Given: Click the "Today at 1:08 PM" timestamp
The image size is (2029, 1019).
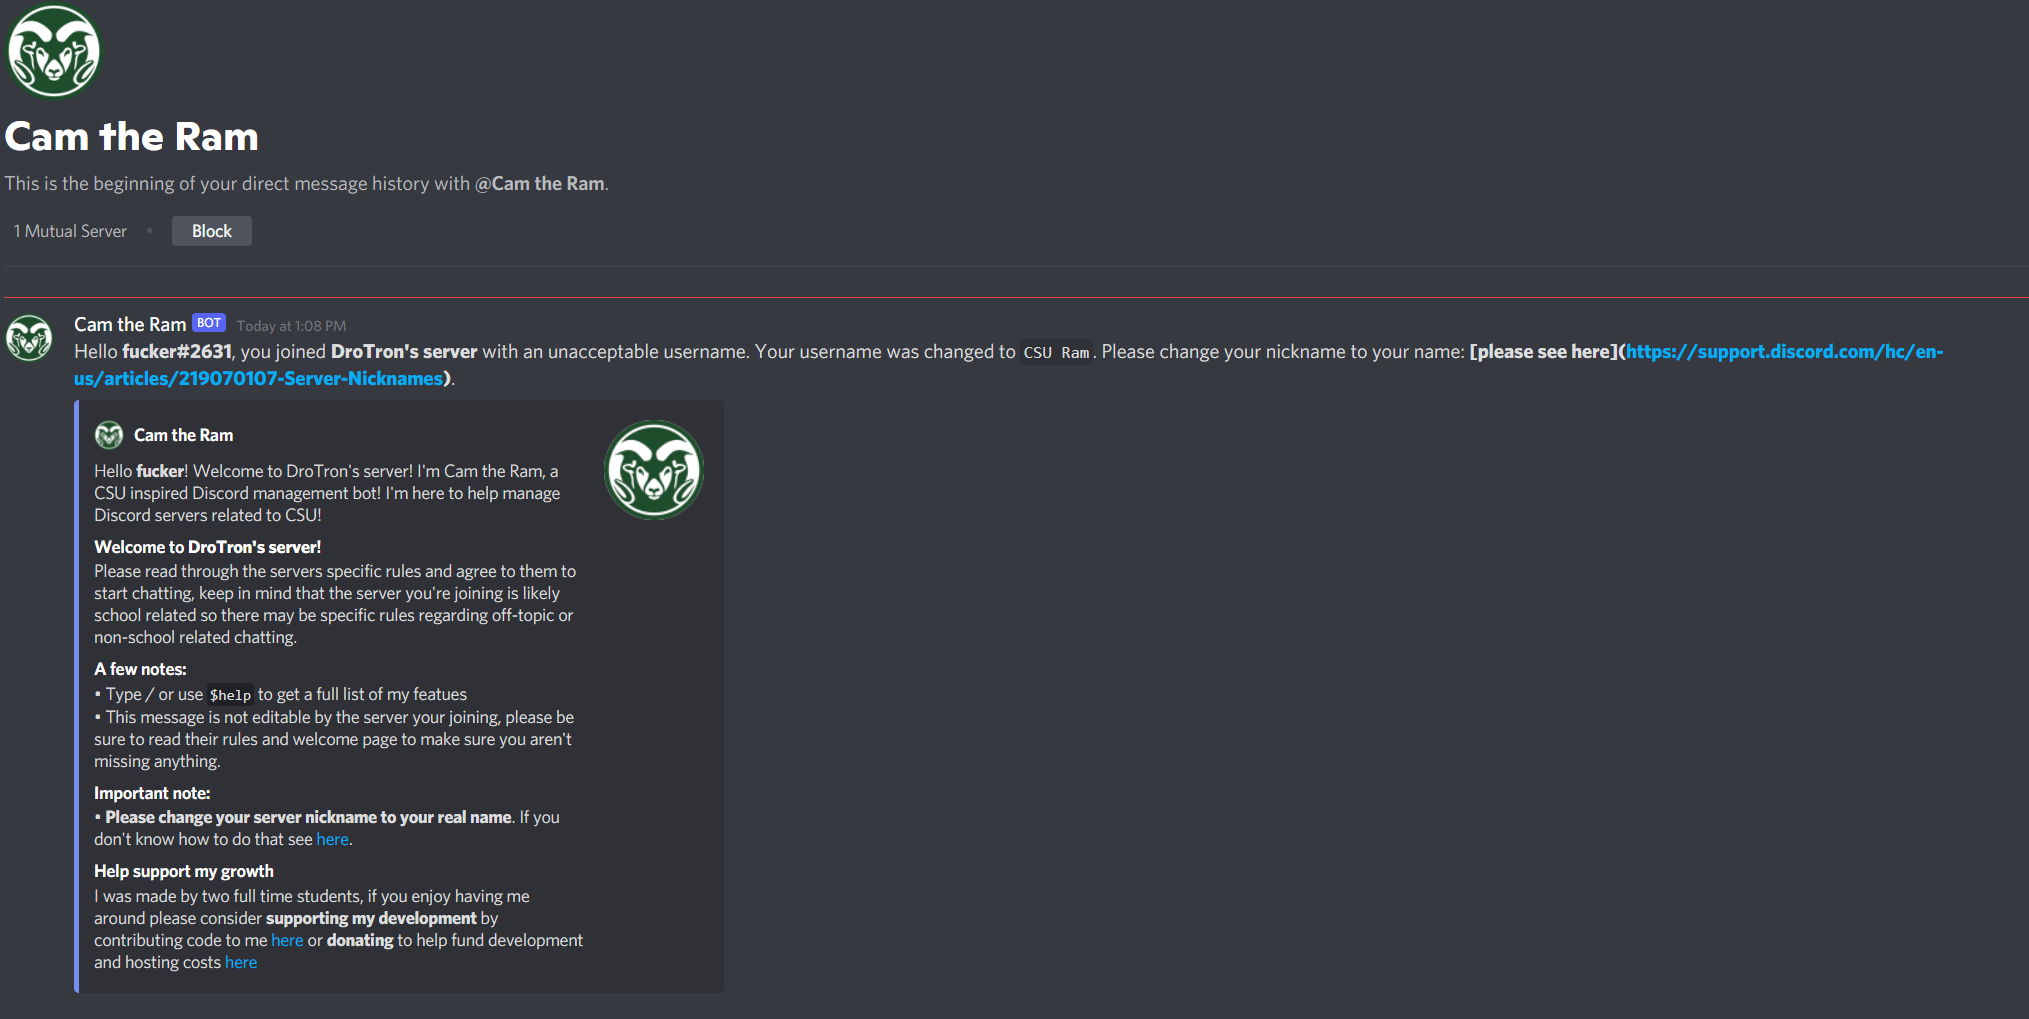Looking at the screenshot, I should pos(291,326).
